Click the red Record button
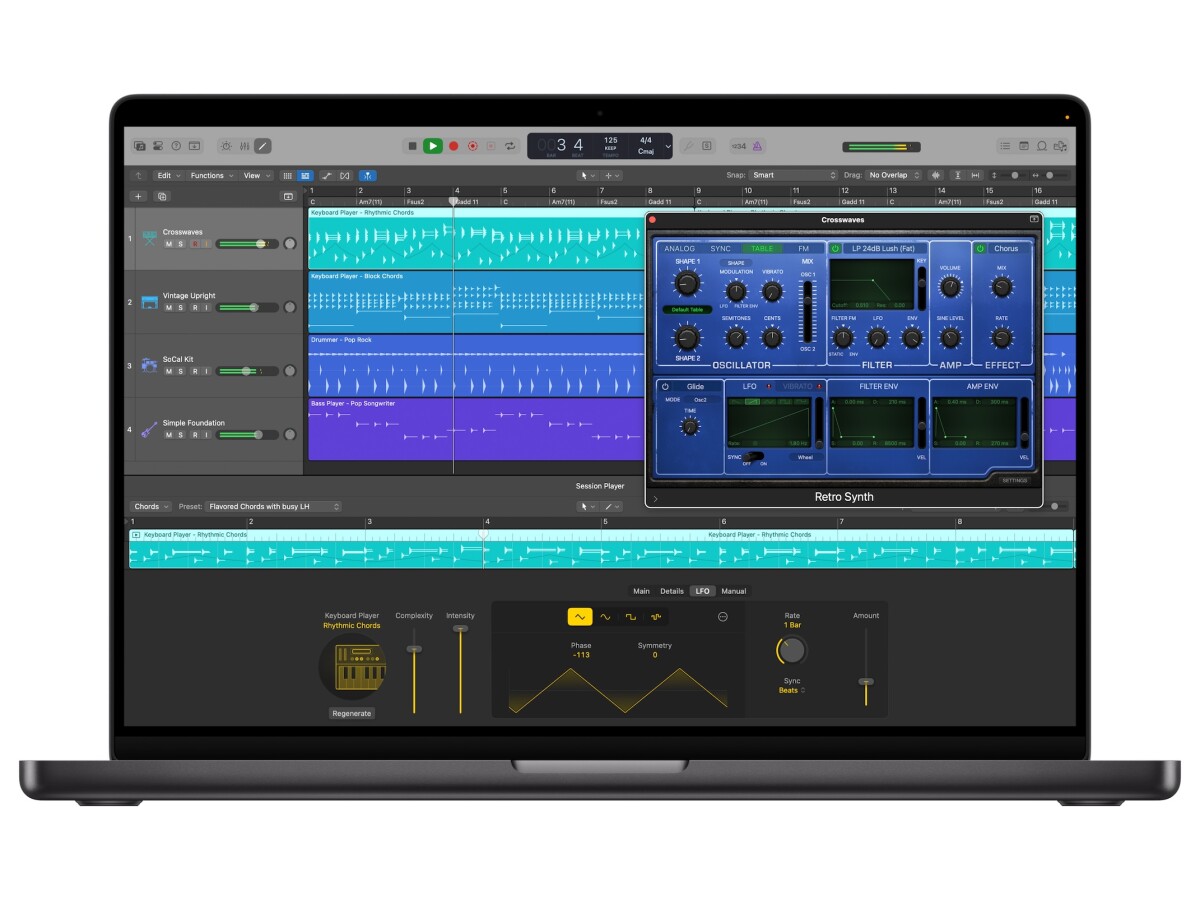Image resolution: width=1200 pixels, height=900 pixels. [x=453, y=146]
